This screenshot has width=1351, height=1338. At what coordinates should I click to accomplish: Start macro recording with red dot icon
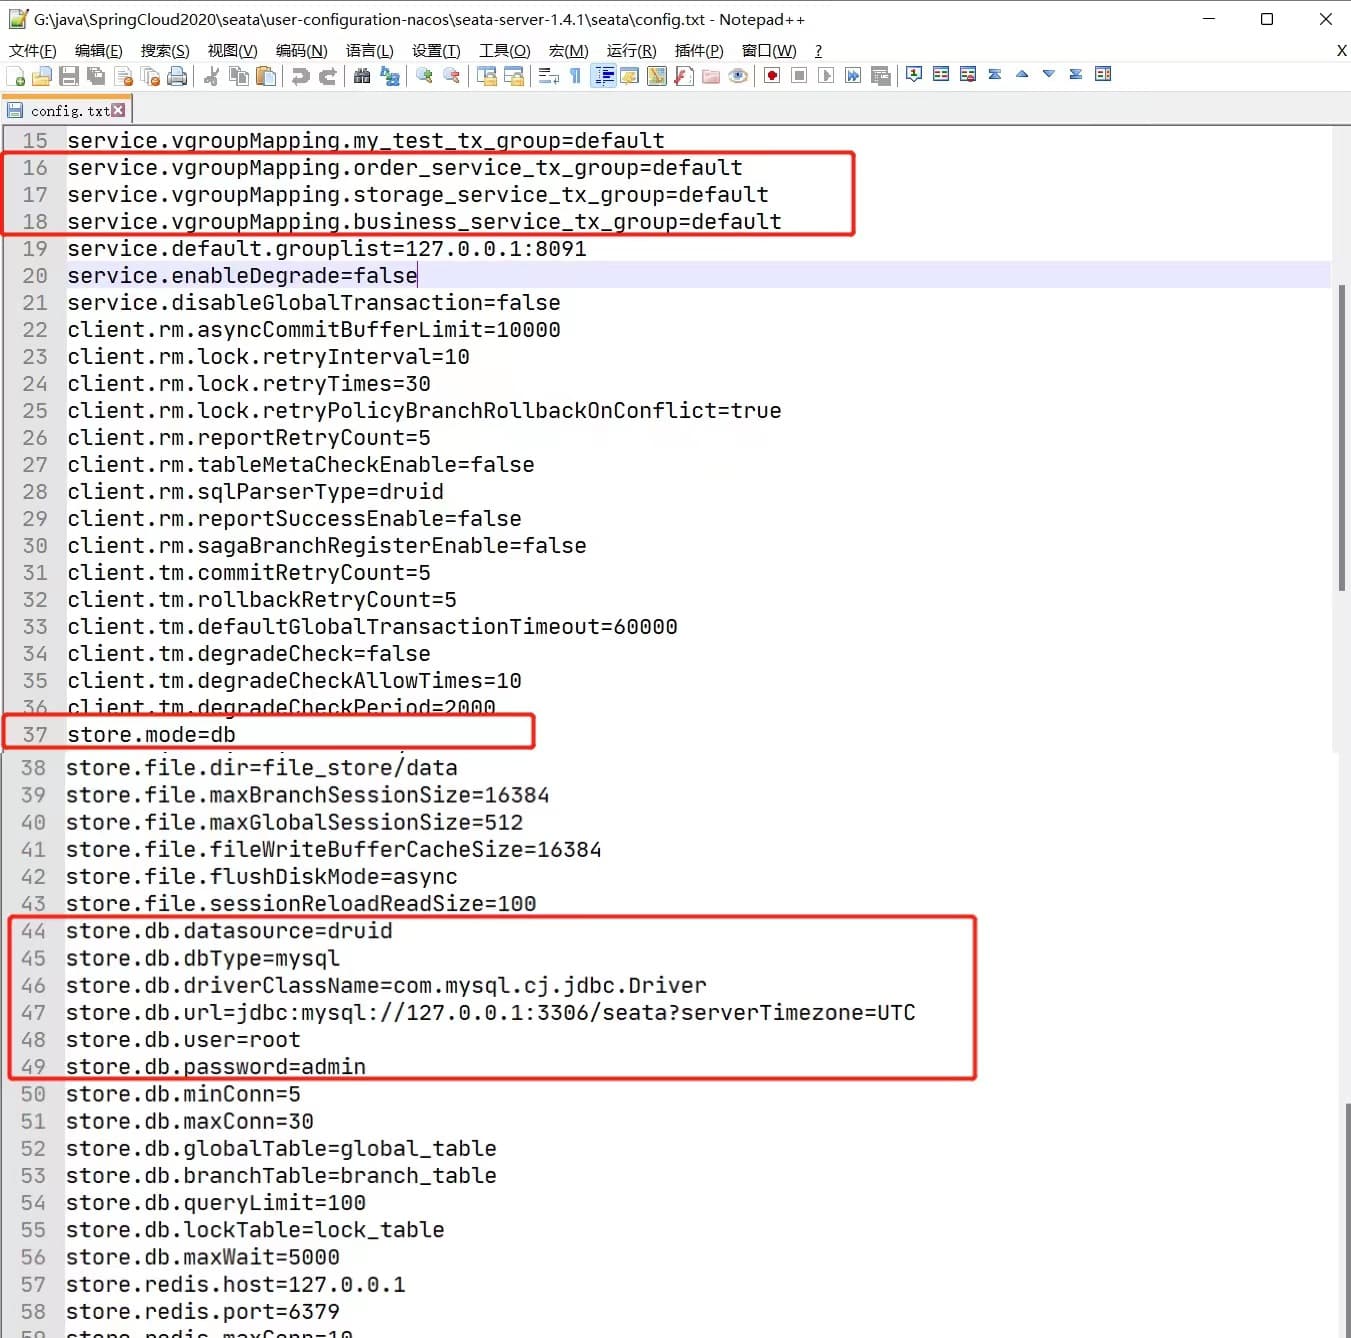pos(772,76)
